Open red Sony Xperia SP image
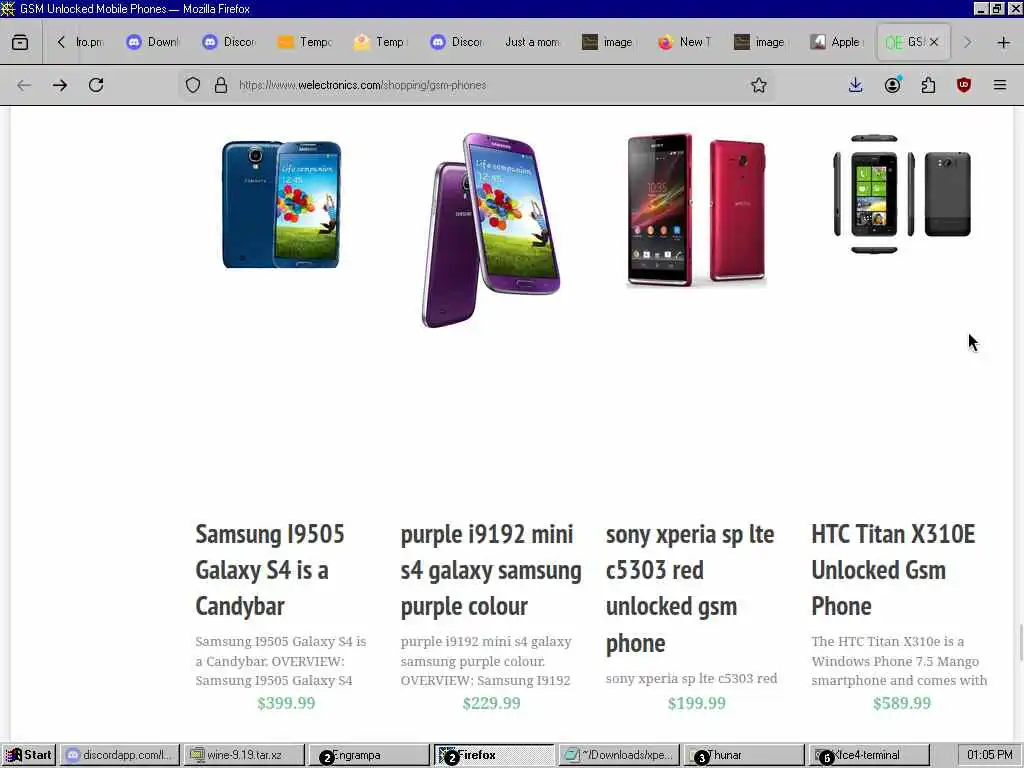Viewport: 1024px width, 768px height. pos(696,210)
